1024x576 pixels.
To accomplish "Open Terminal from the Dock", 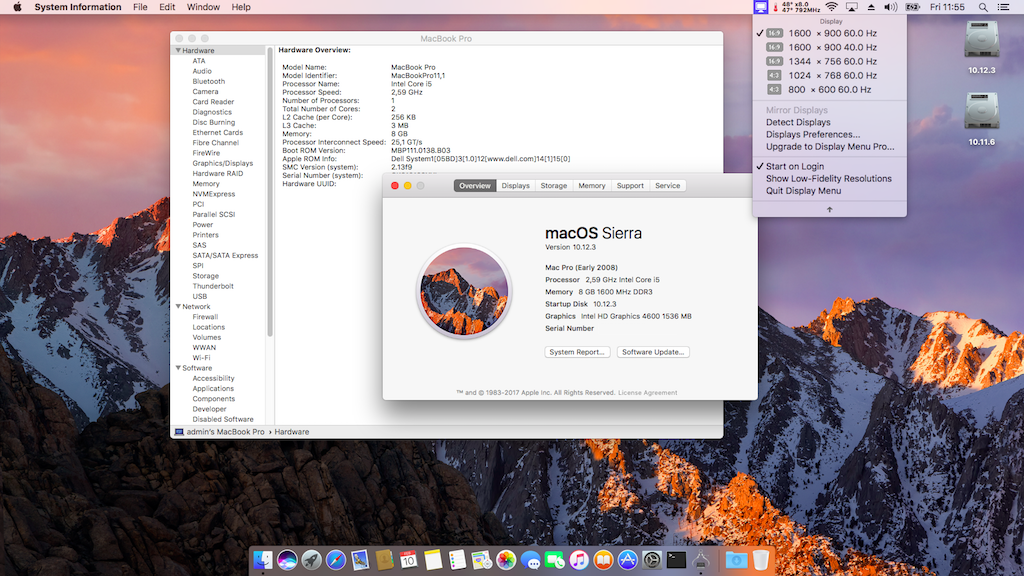I will (674, 560).
